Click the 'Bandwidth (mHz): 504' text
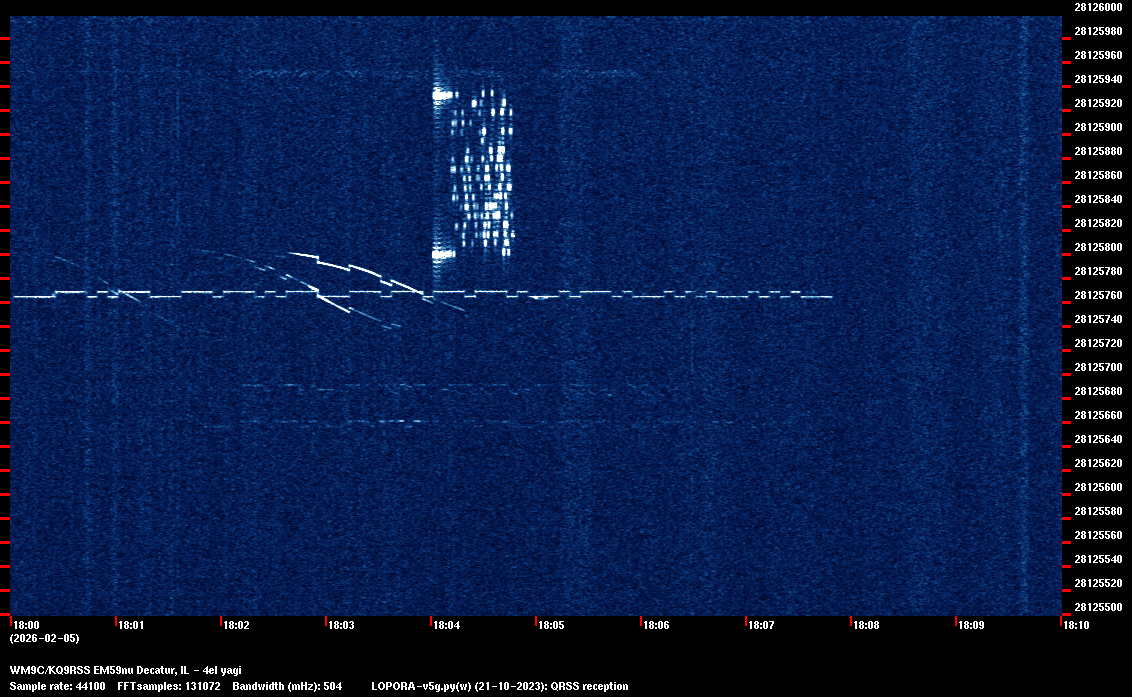 click(287, 686)
